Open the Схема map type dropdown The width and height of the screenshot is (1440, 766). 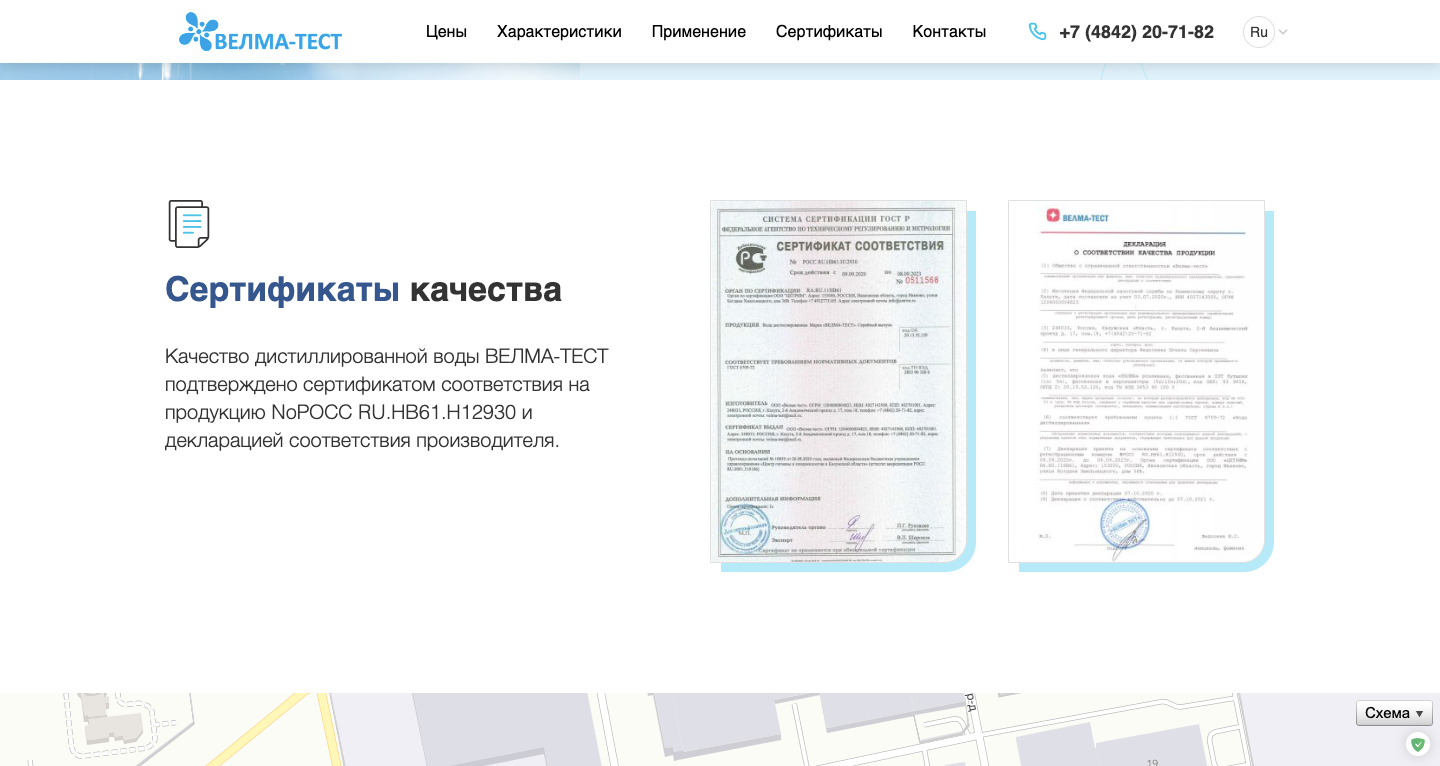(1394, 713)
